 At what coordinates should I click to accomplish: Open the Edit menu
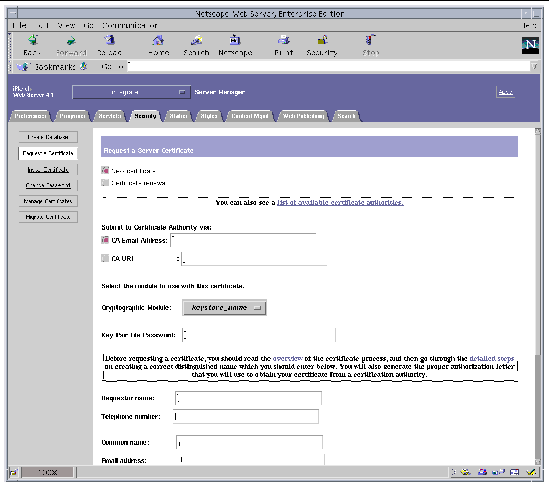pos(43,25)
